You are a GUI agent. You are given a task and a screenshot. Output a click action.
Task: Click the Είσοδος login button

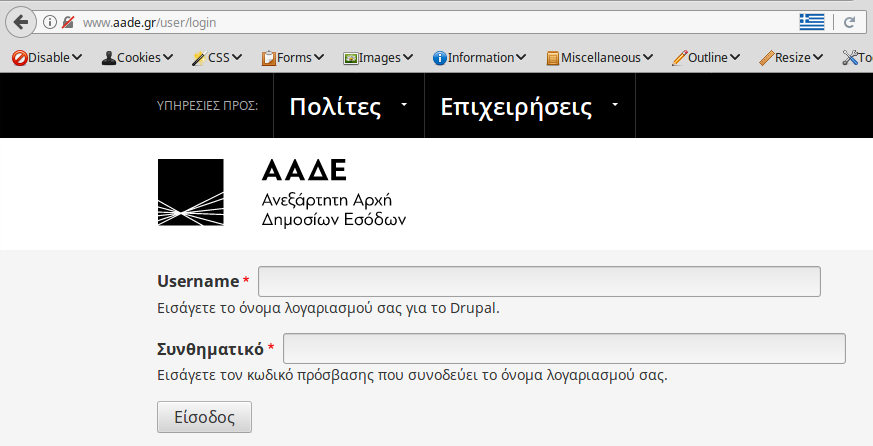coord(204,417)
